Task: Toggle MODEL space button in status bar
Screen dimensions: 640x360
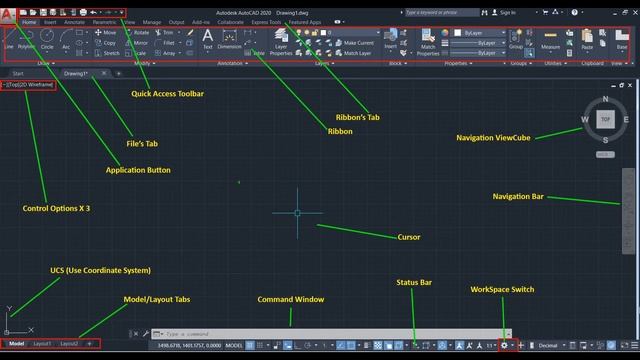Action: 234,345
